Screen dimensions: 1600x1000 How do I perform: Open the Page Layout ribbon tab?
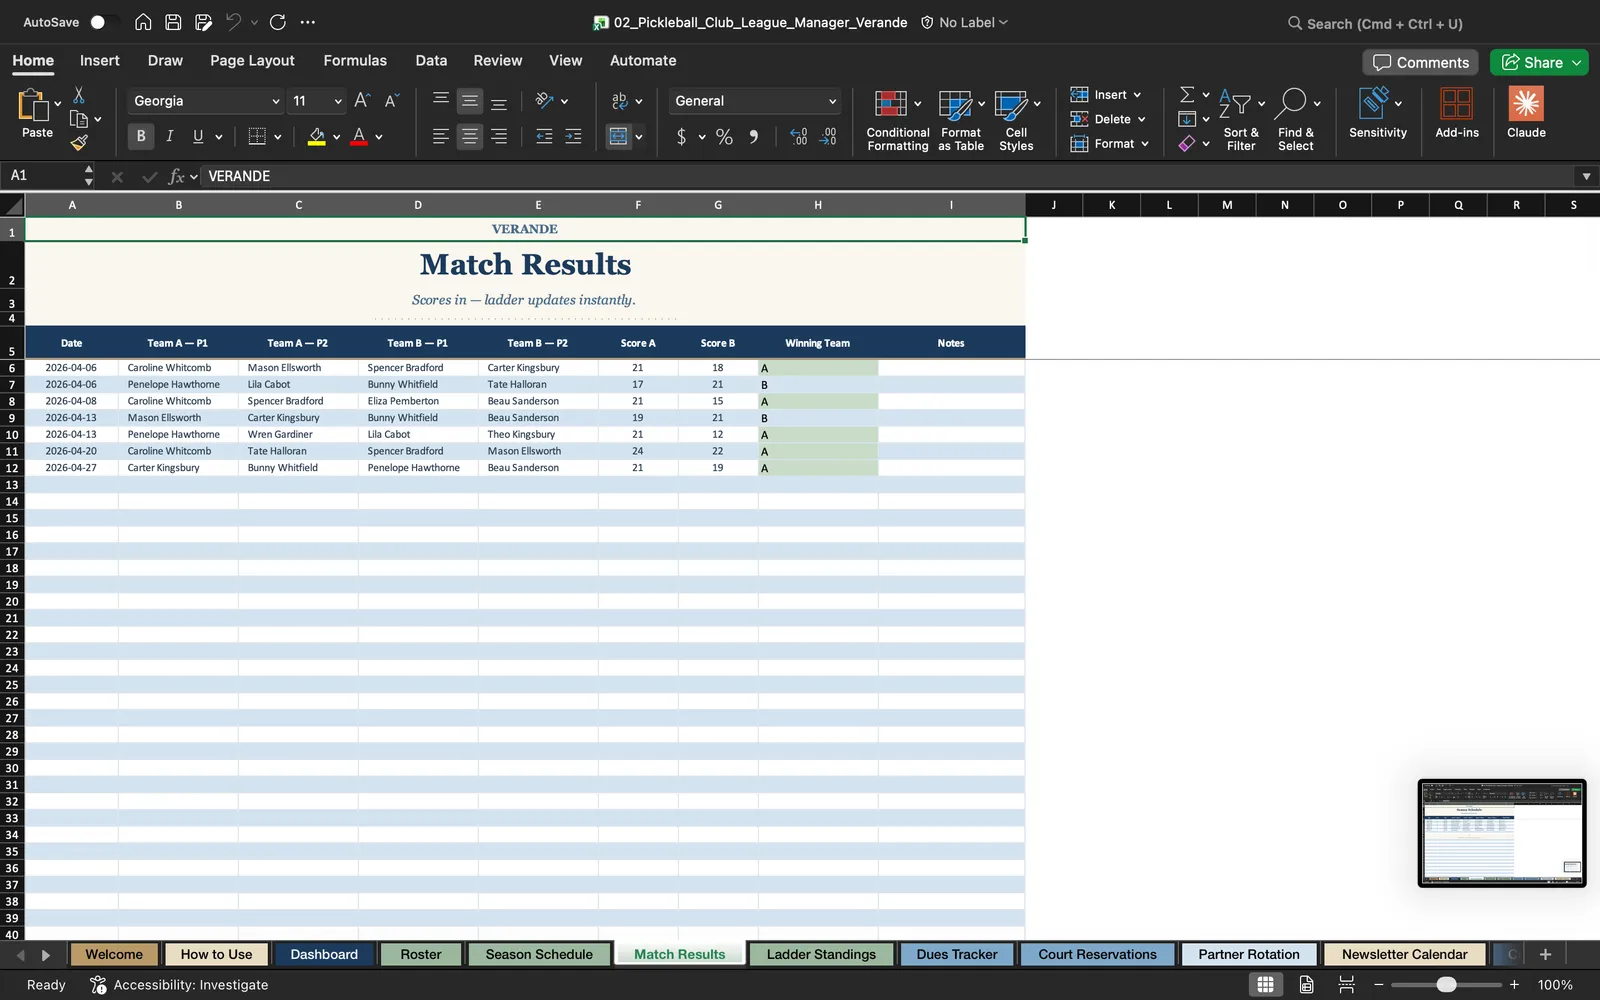(252, 60)
